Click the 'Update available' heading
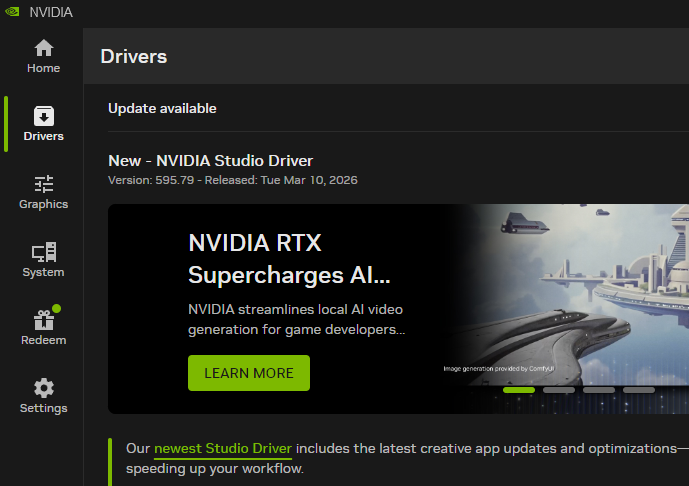This screenshot has width=689, height=486. point(162,109)
